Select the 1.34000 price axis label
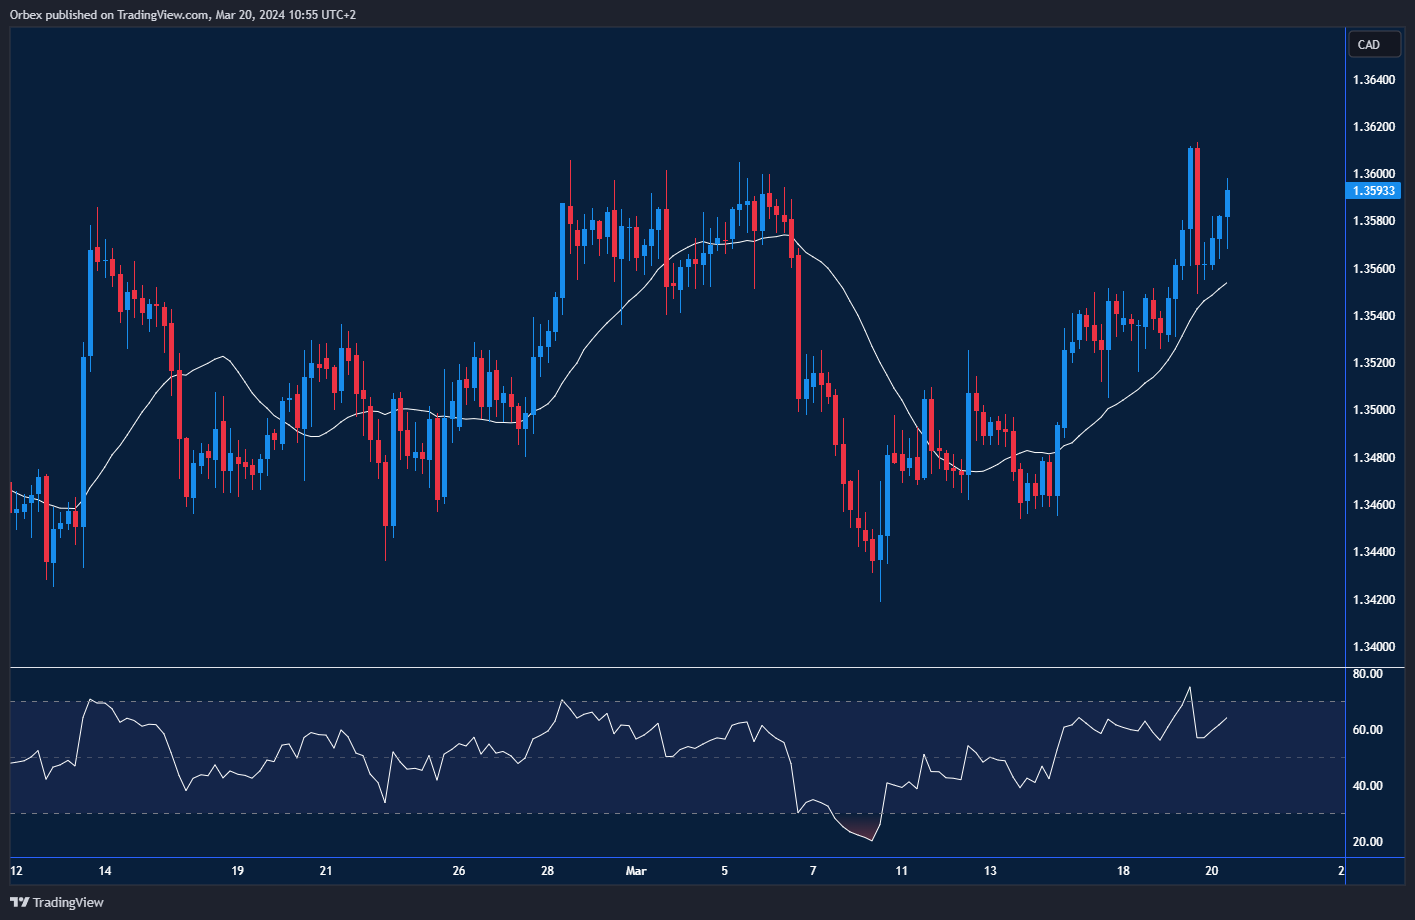This screenshot has height=920, width=1415. (1372, 647)
